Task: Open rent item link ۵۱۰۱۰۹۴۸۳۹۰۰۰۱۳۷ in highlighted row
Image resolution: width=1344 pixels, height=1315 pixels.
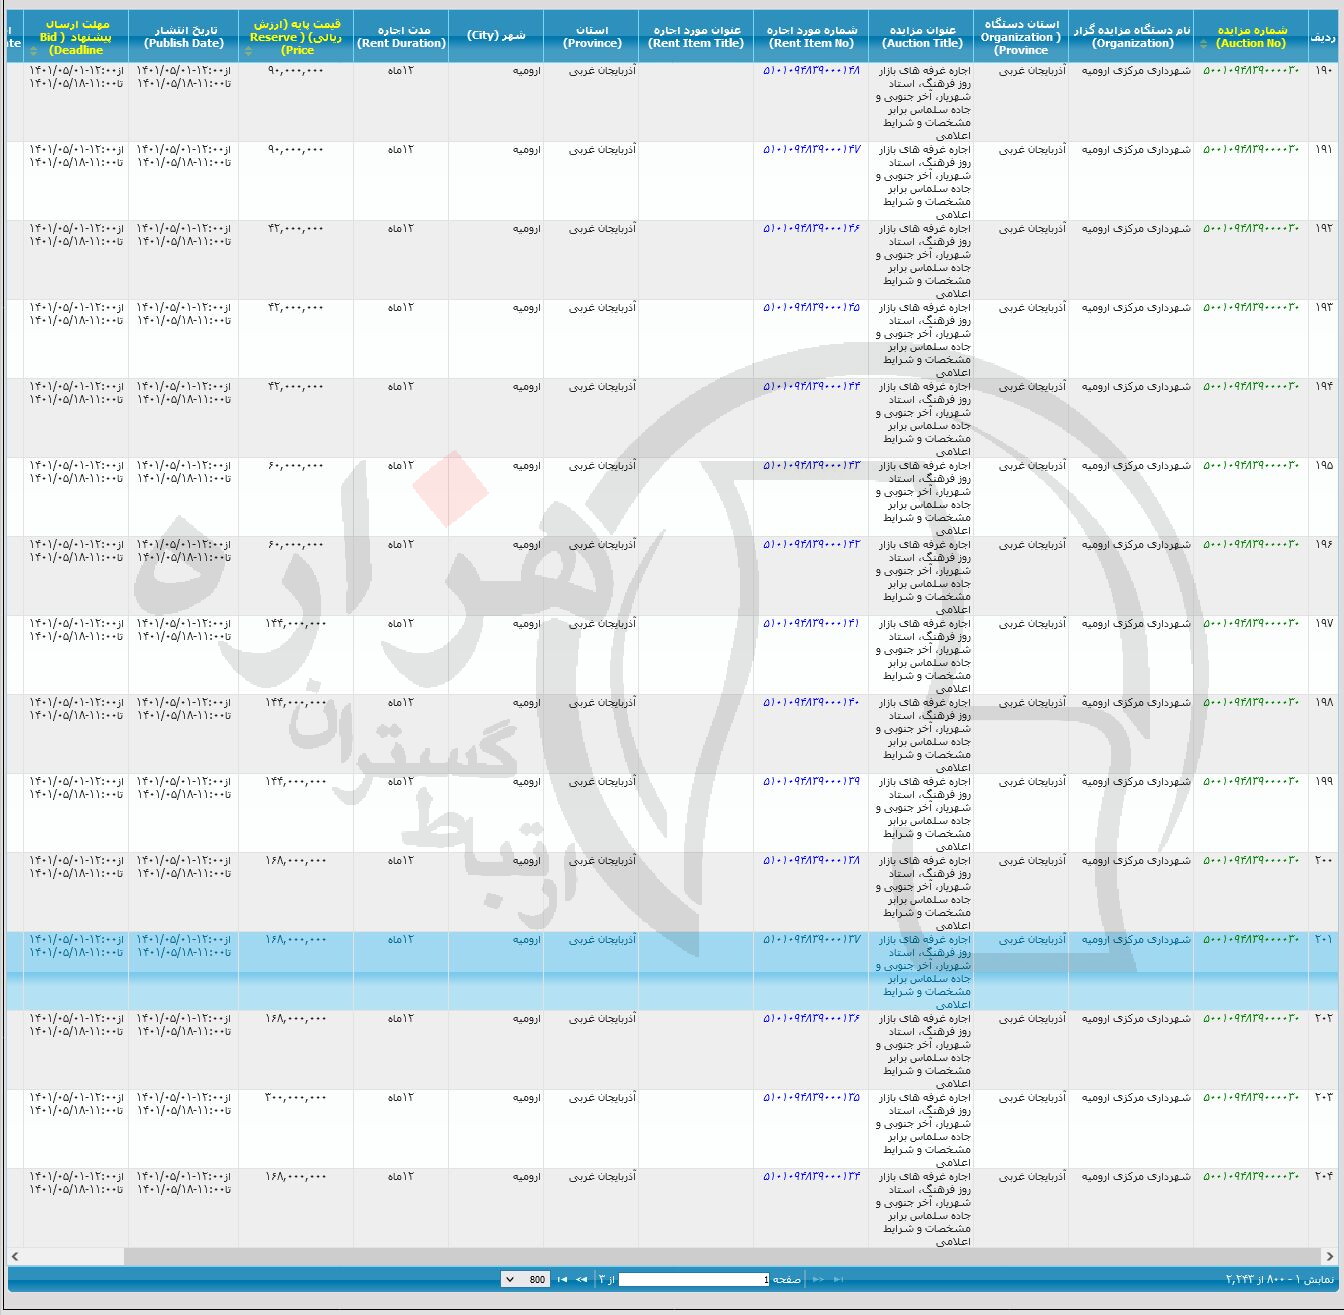Action: pos(811,940)
